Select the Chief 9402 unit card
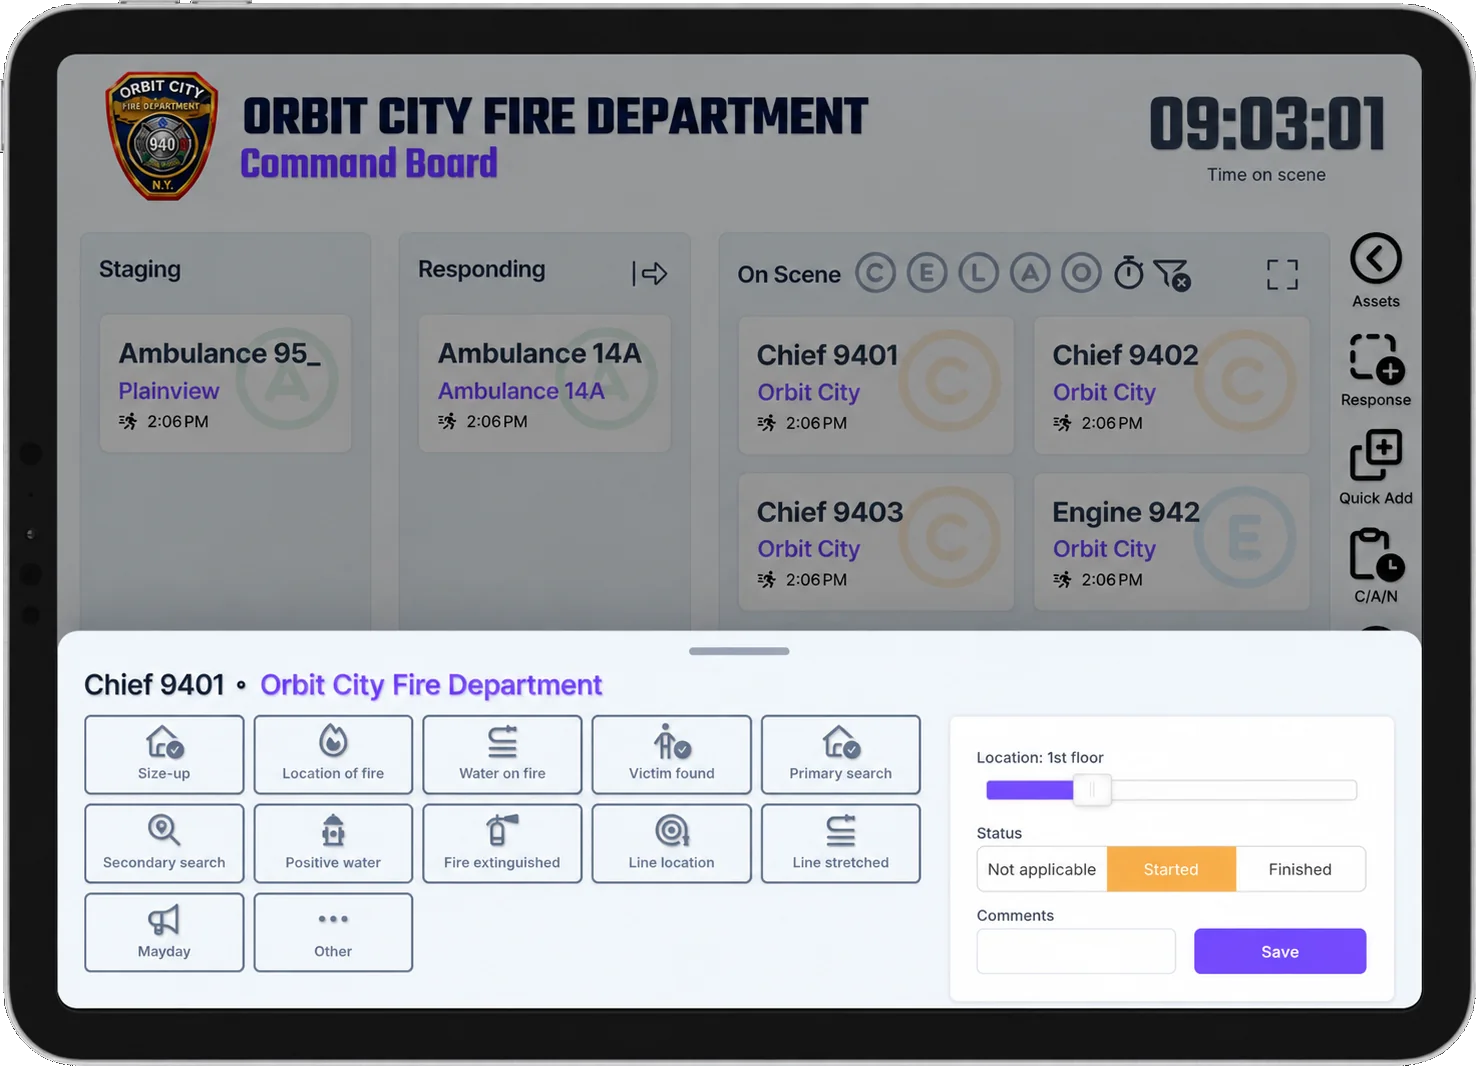 click(1171, 386)
